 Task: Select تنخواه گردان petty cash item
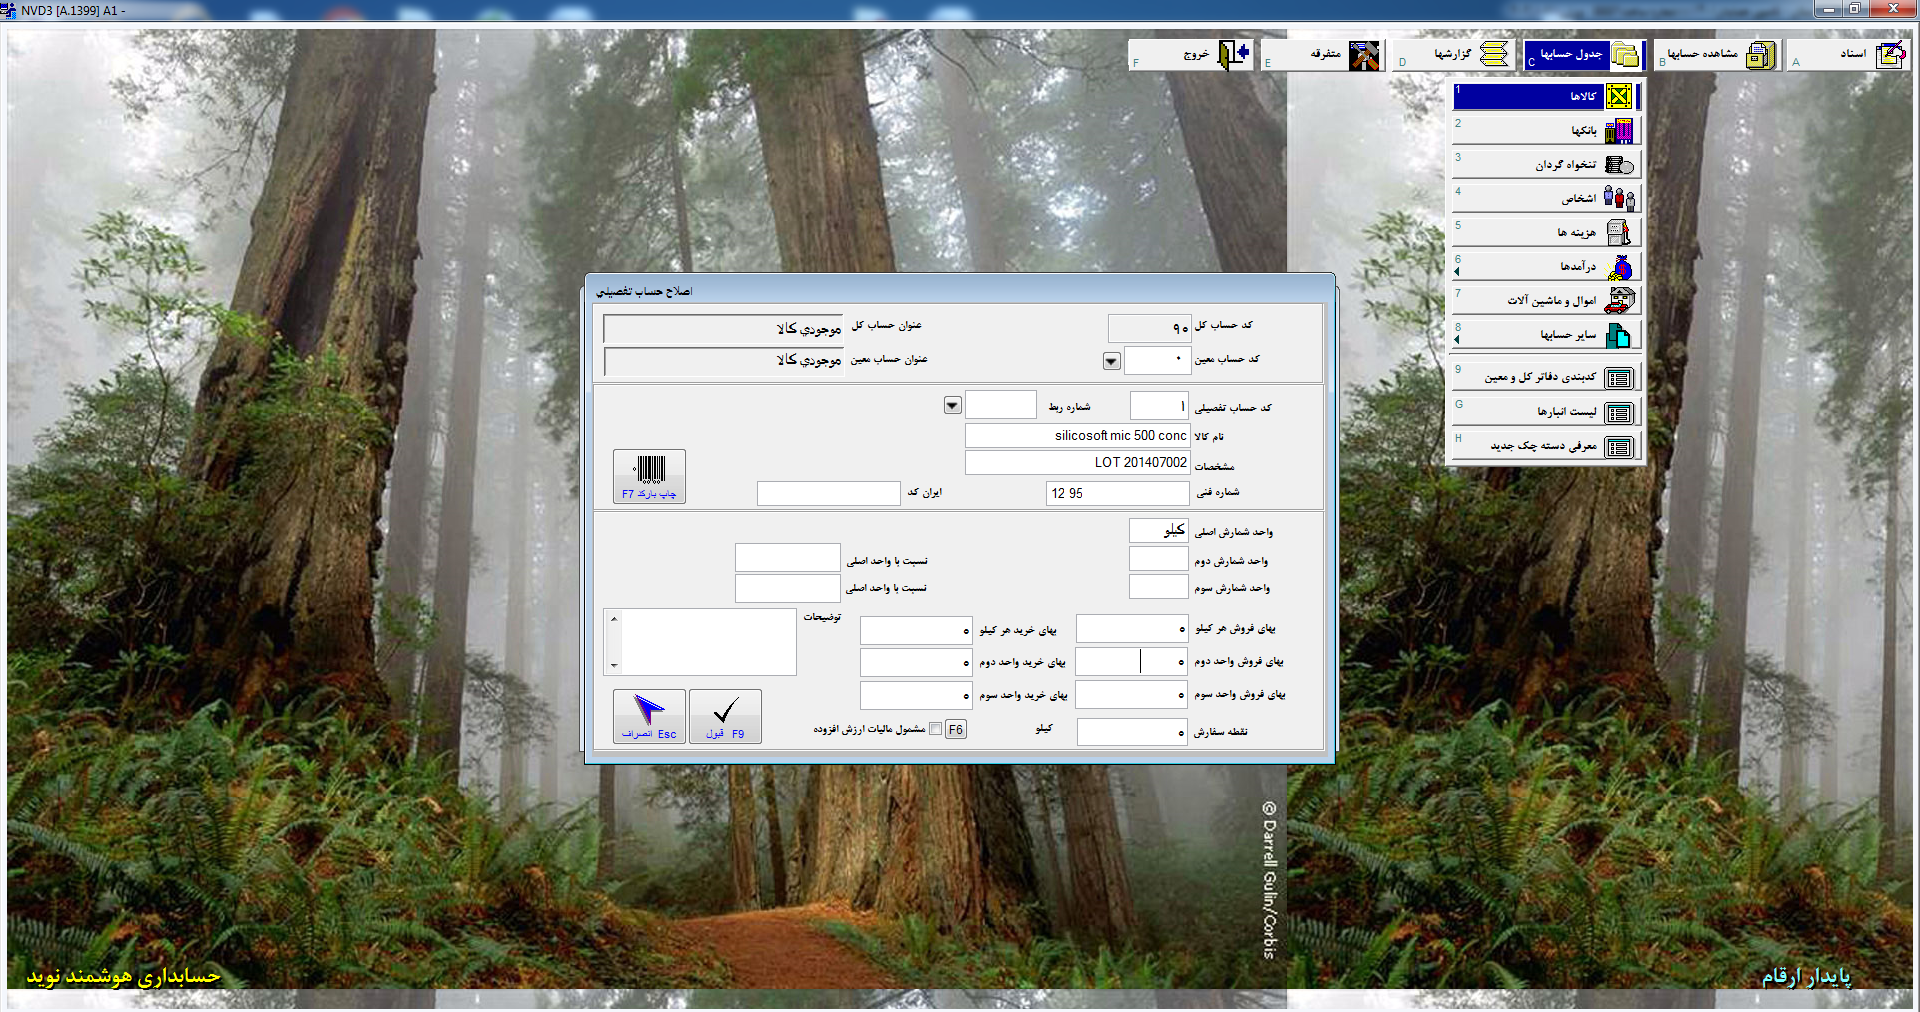coord(1546,164)
